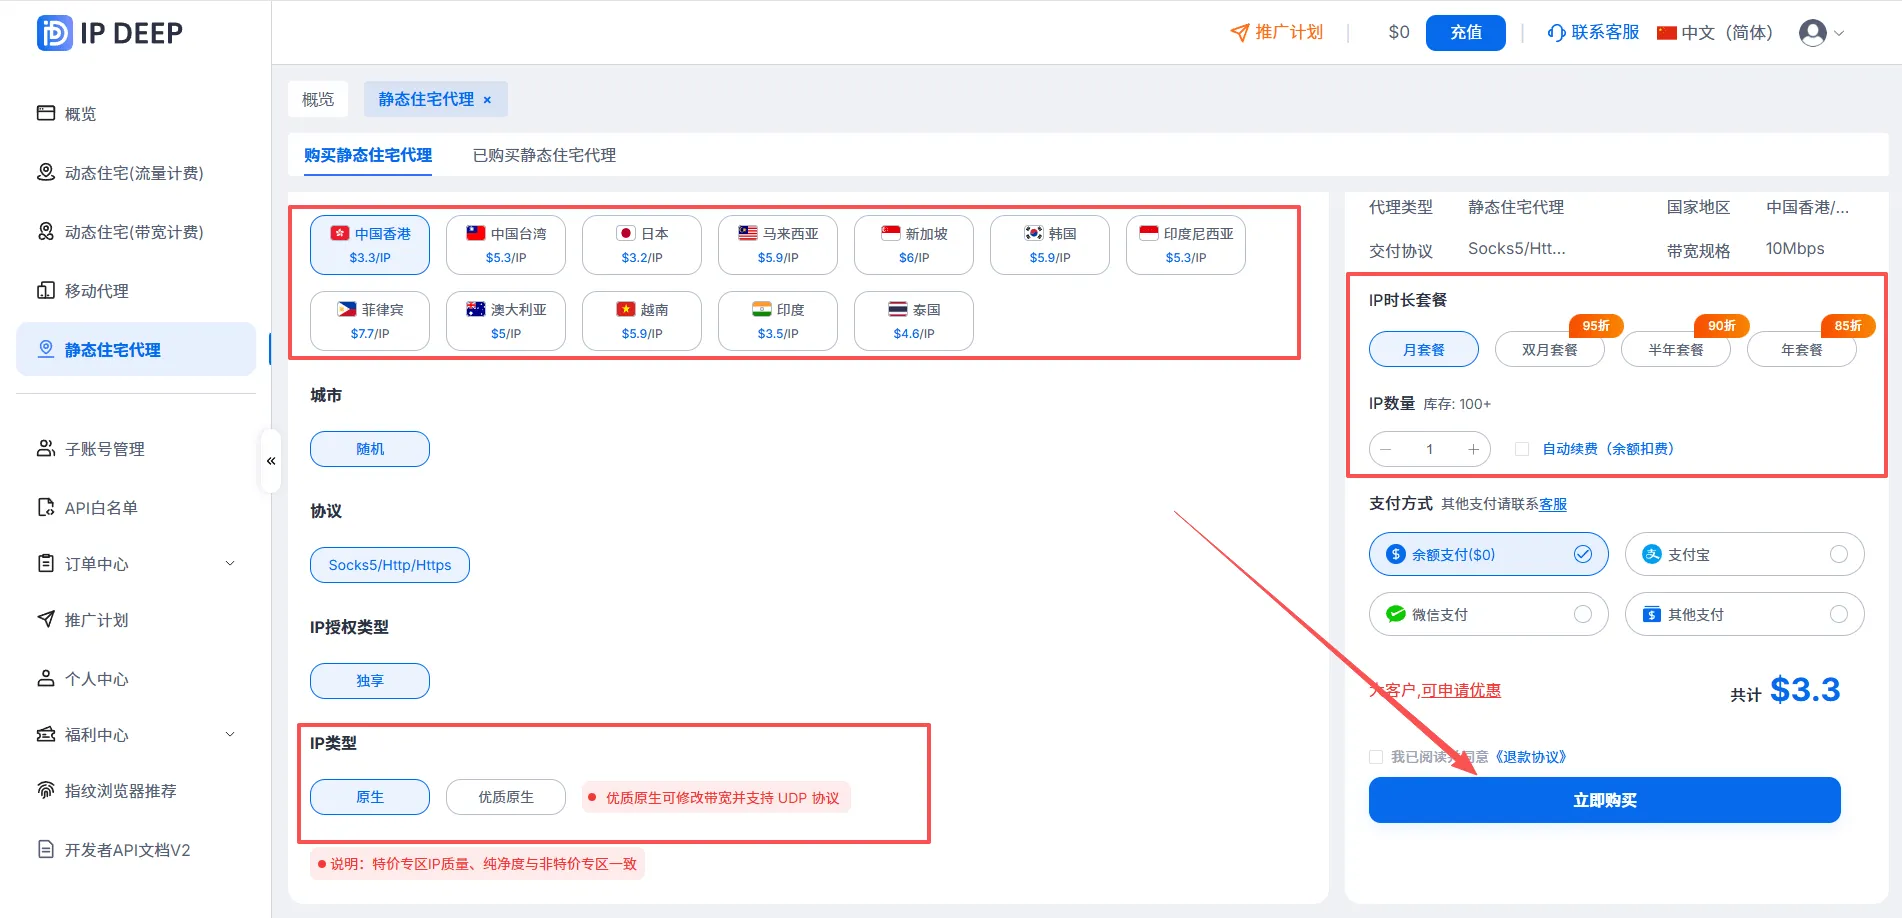Screen dimensions: 1902x918
Task: Click the 指纹浏览器推荐 fingerprint icon
Action: 46,790
